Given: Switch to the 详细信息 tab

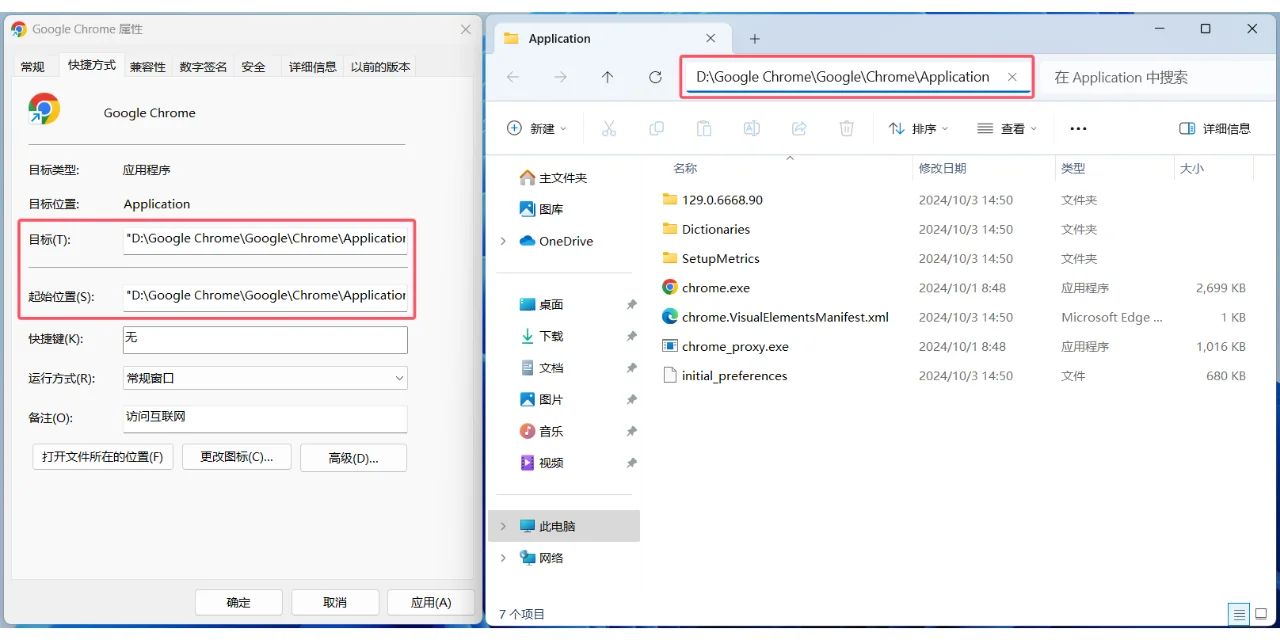Looking at the screenshot, I should [312, 67].
